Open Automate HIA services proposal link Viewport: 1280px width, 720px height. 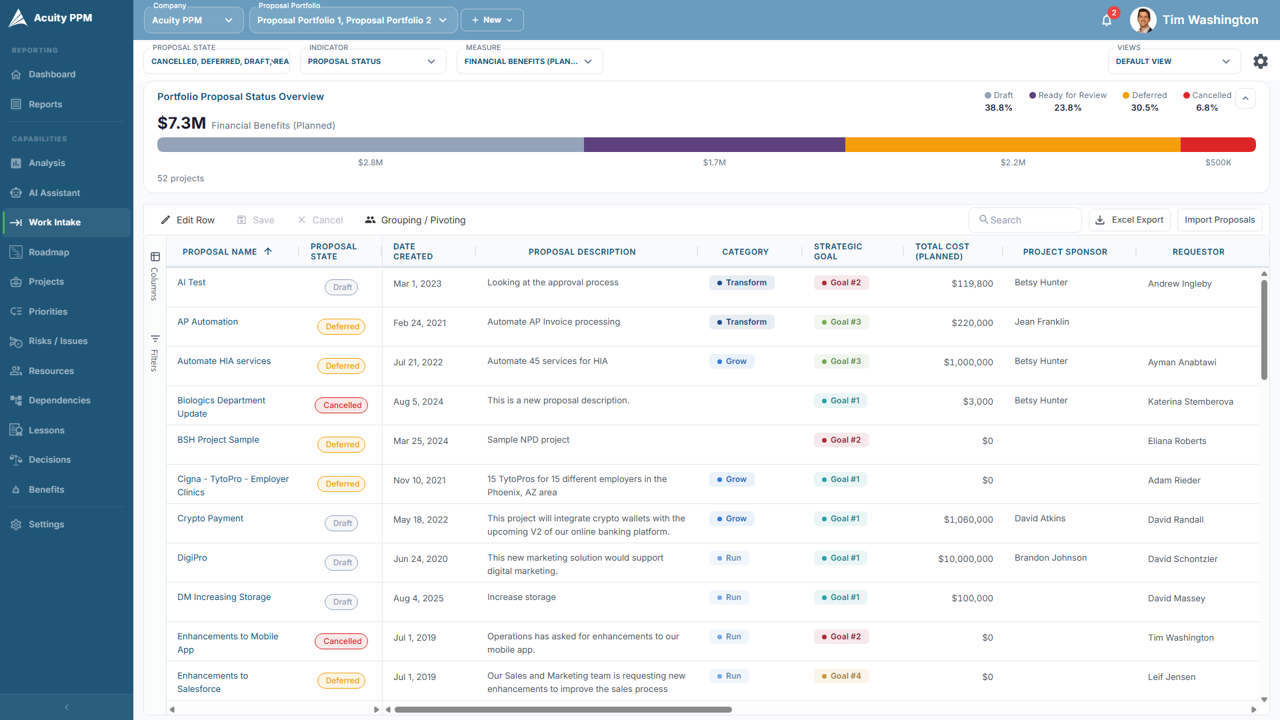point(224,361)
